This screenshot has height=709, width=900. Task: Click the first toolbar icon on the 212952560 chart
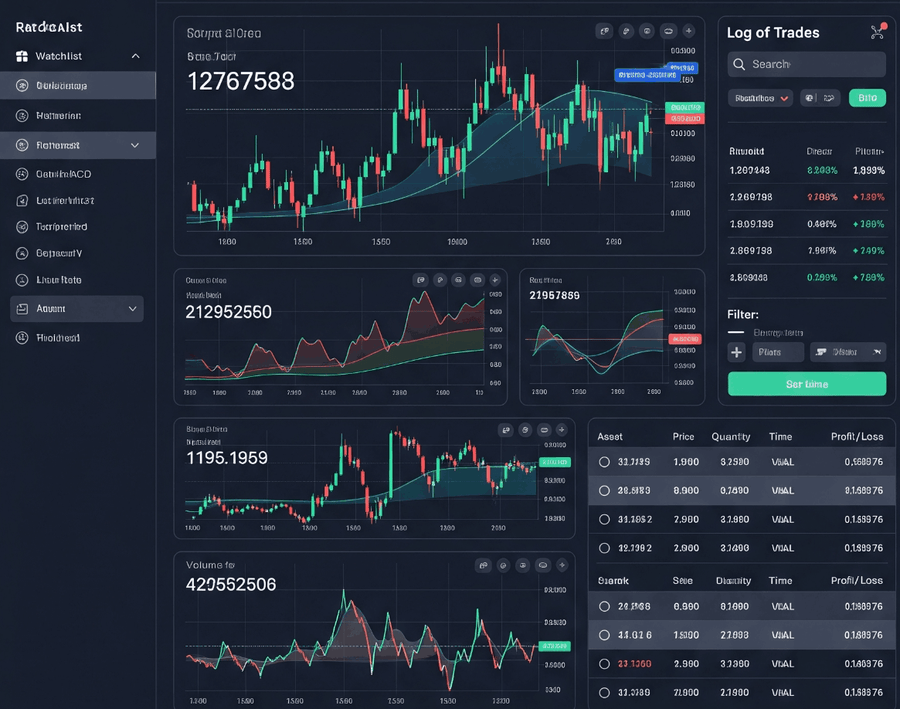421,280
